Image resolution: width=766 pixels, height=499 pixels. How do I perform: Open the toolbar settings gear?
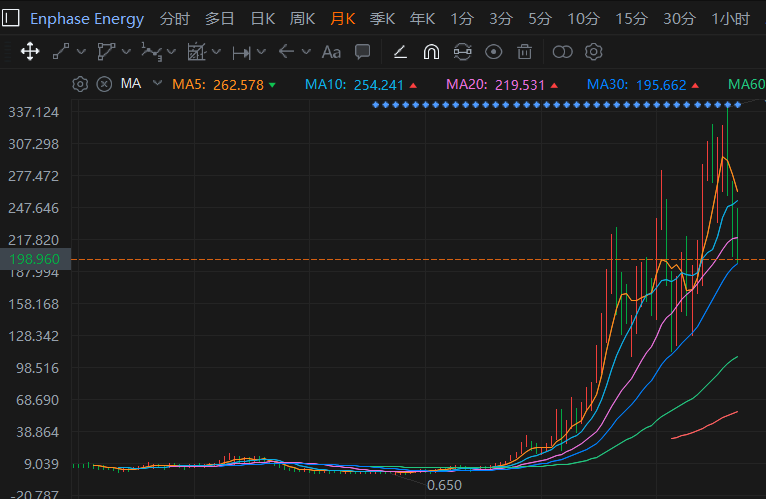pos(593,51)
